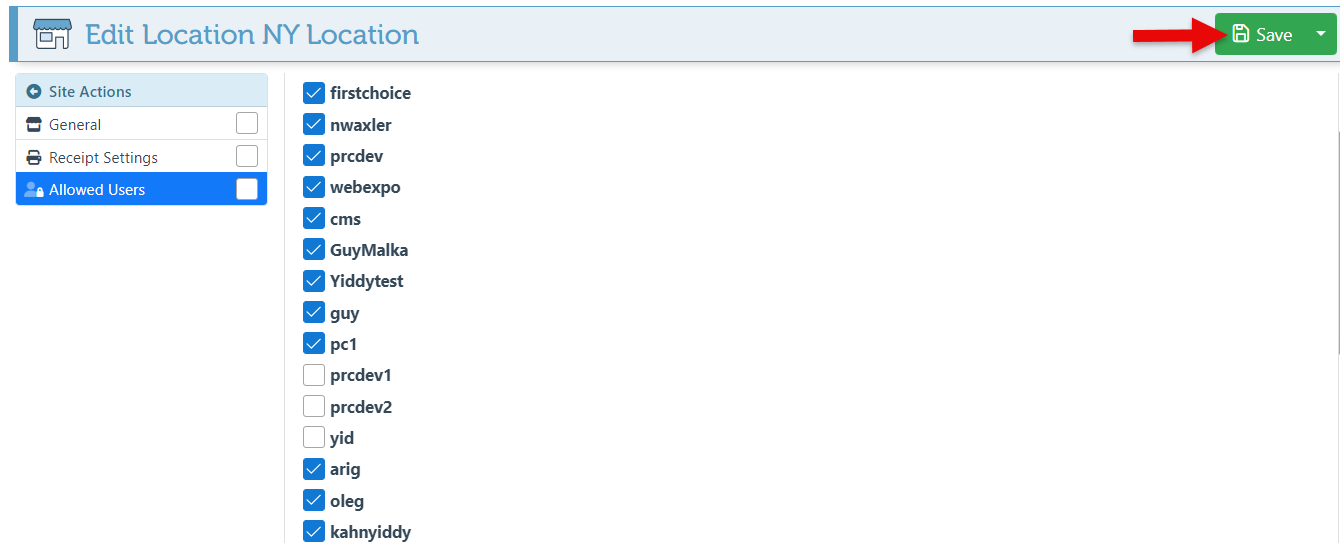Toggle the checkbox beside General menu item
This screenshot has height=543, width=1340.
point(247,123)
